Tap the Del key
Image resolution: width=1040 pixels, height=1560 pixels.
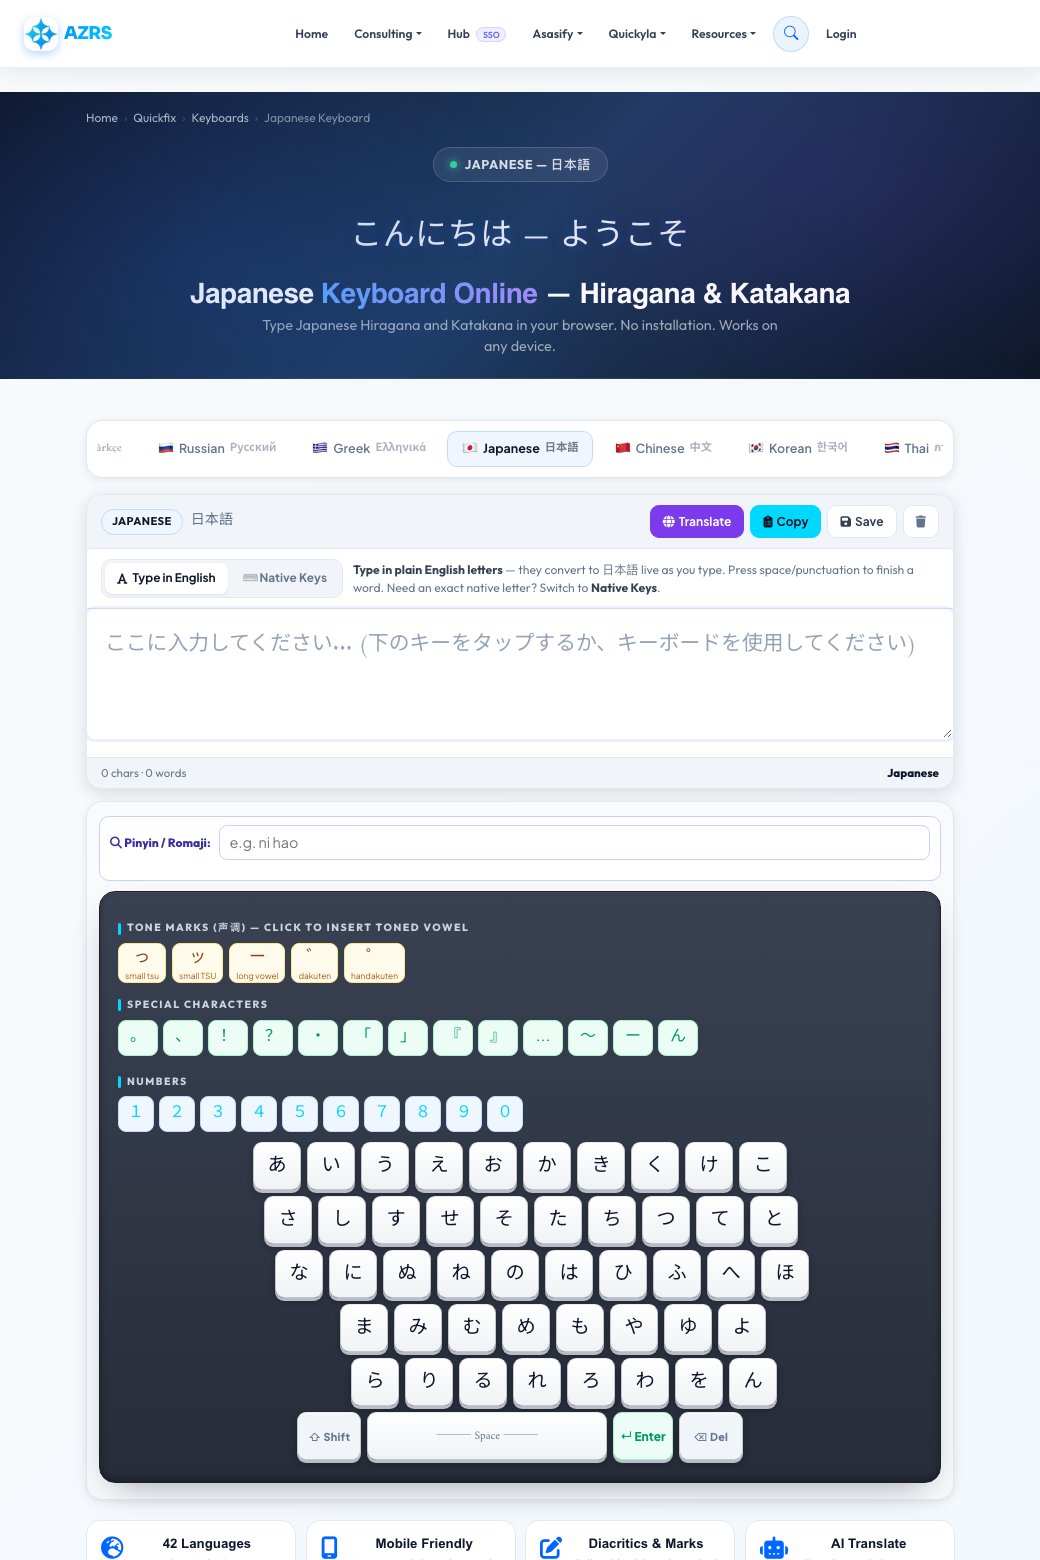pos(711,1437)
